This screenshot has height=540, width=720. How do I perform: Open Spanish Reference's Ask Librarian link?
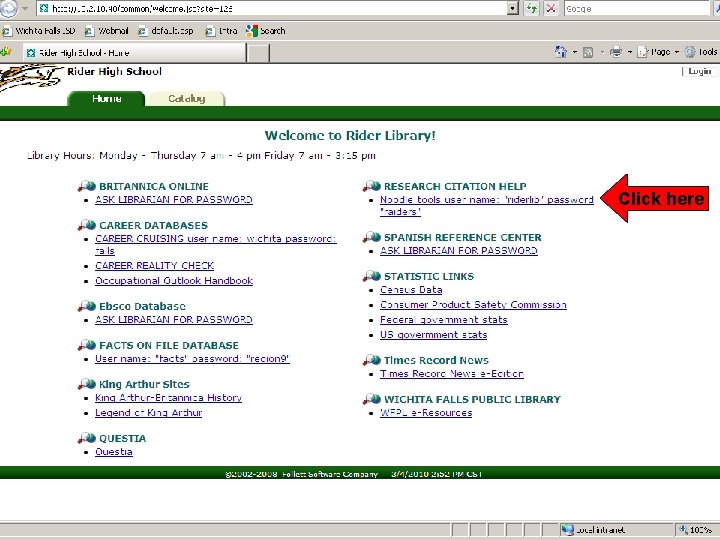[x=459, y=251]
